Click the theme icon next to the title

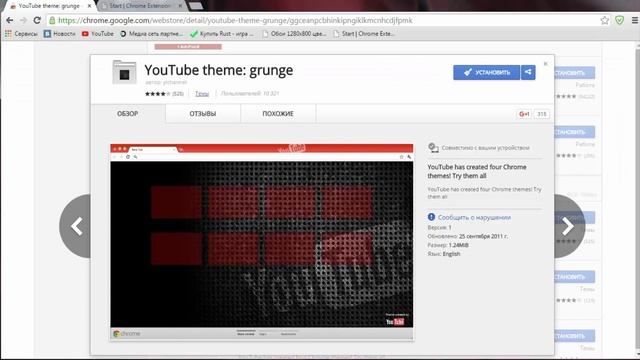pos(124,72)
